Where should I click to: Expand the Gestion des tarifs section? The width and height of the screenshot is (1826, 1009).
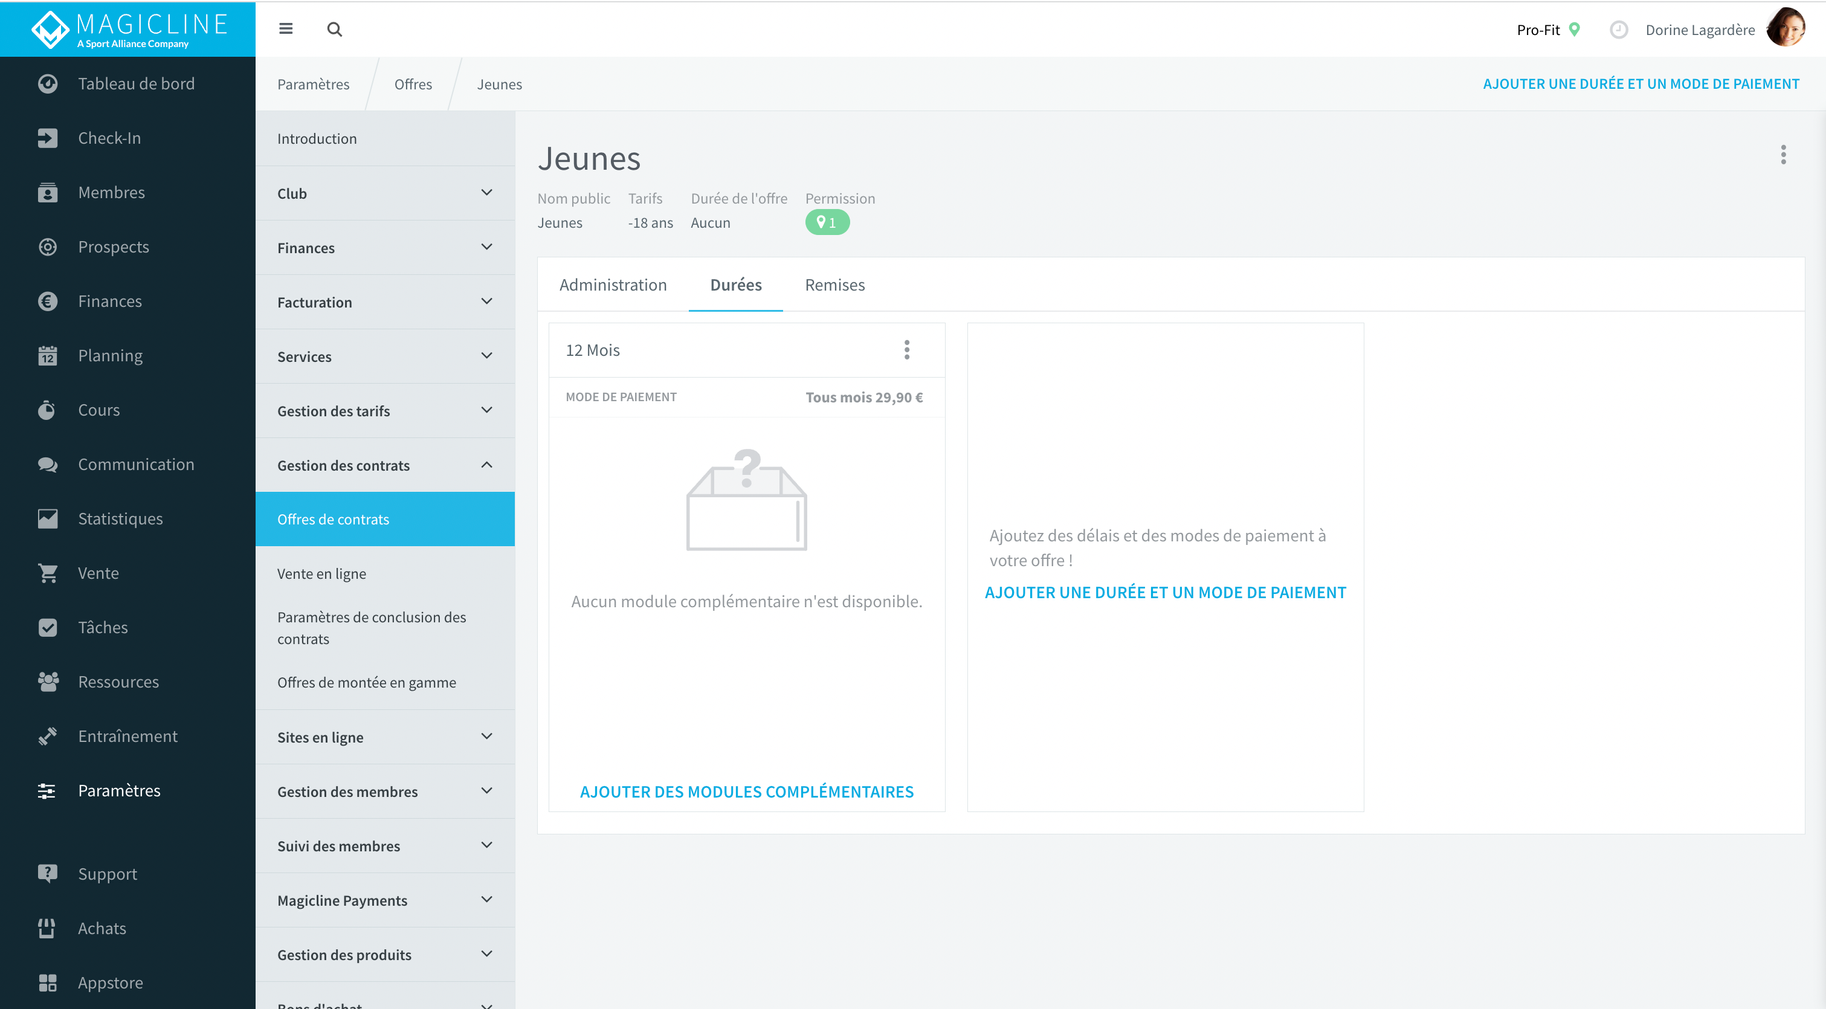385,411
